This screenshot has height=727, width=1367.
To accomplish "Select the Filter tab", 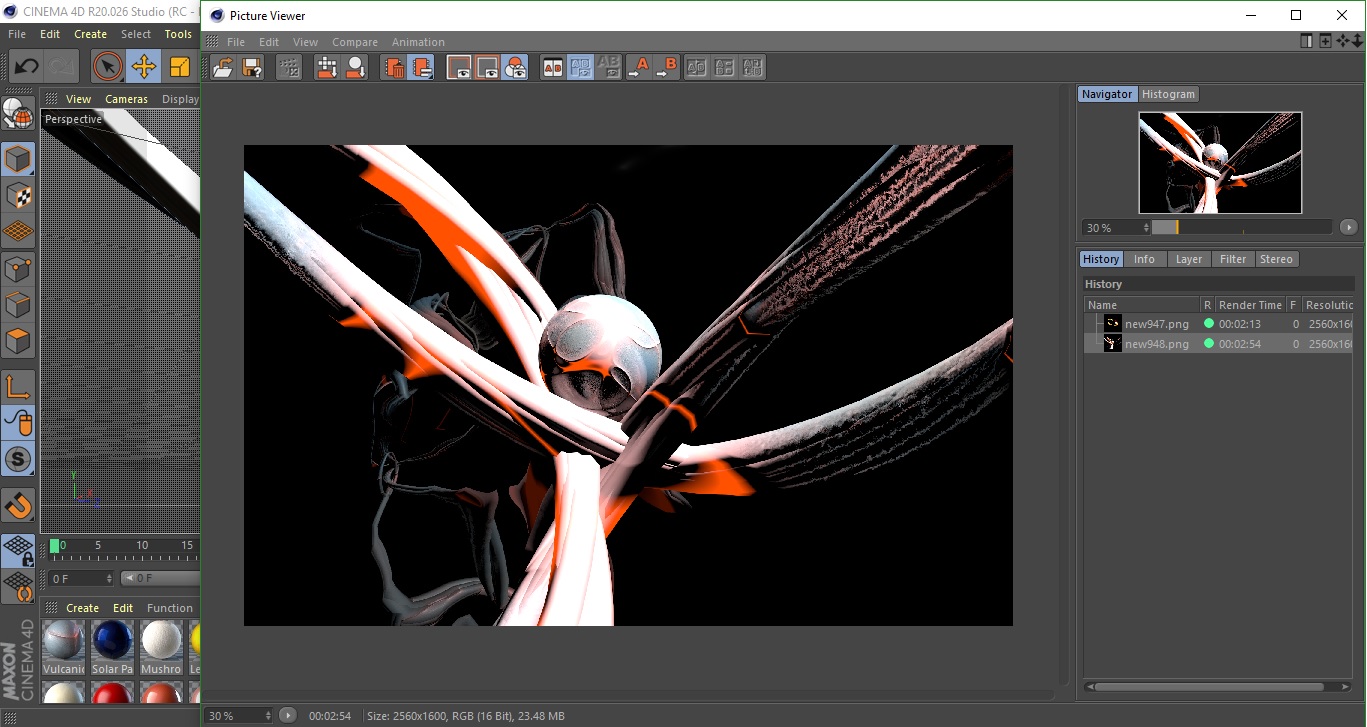I will tap(1233, 259).
